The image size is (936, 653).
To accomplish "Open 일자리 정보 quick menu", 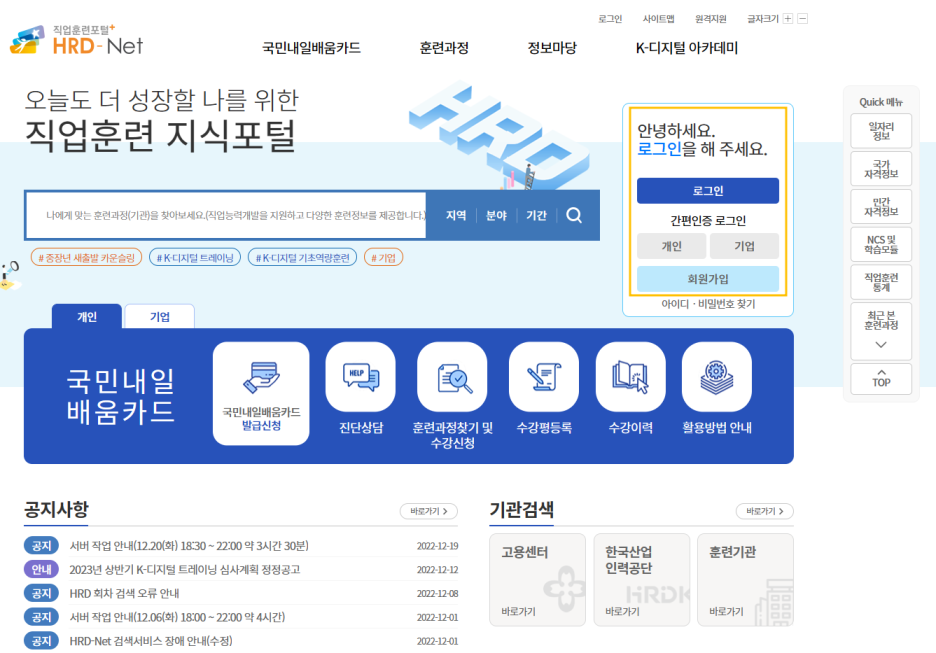I will (x=881, y=131).
